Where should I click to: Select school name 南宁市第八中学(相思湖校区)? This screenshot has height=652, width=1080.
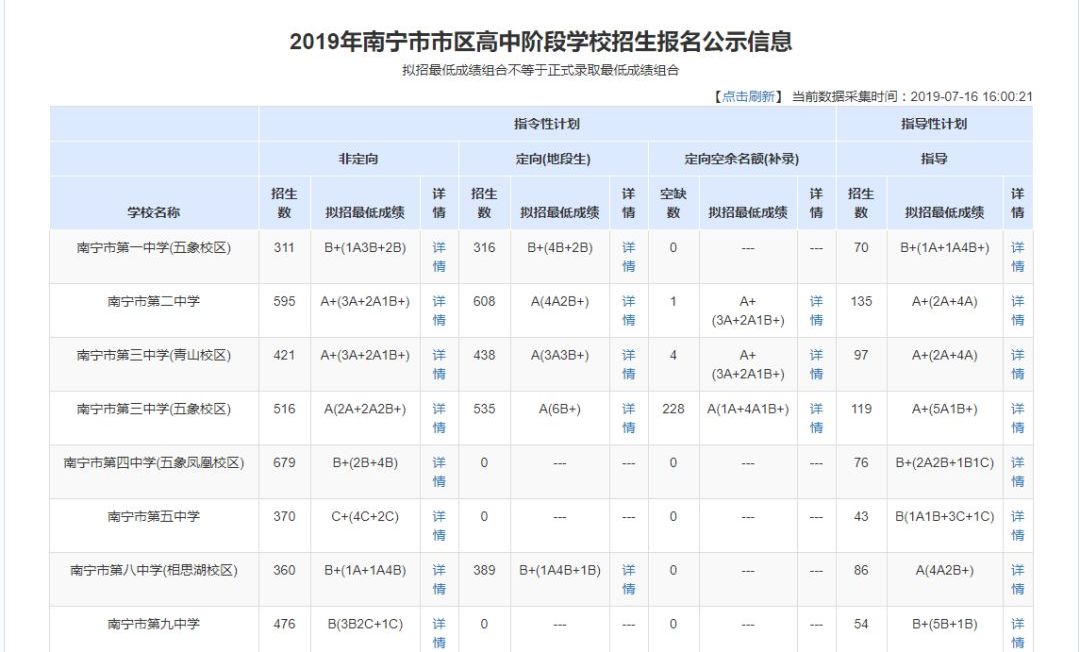pyautogui.click(x=154, y=570)
